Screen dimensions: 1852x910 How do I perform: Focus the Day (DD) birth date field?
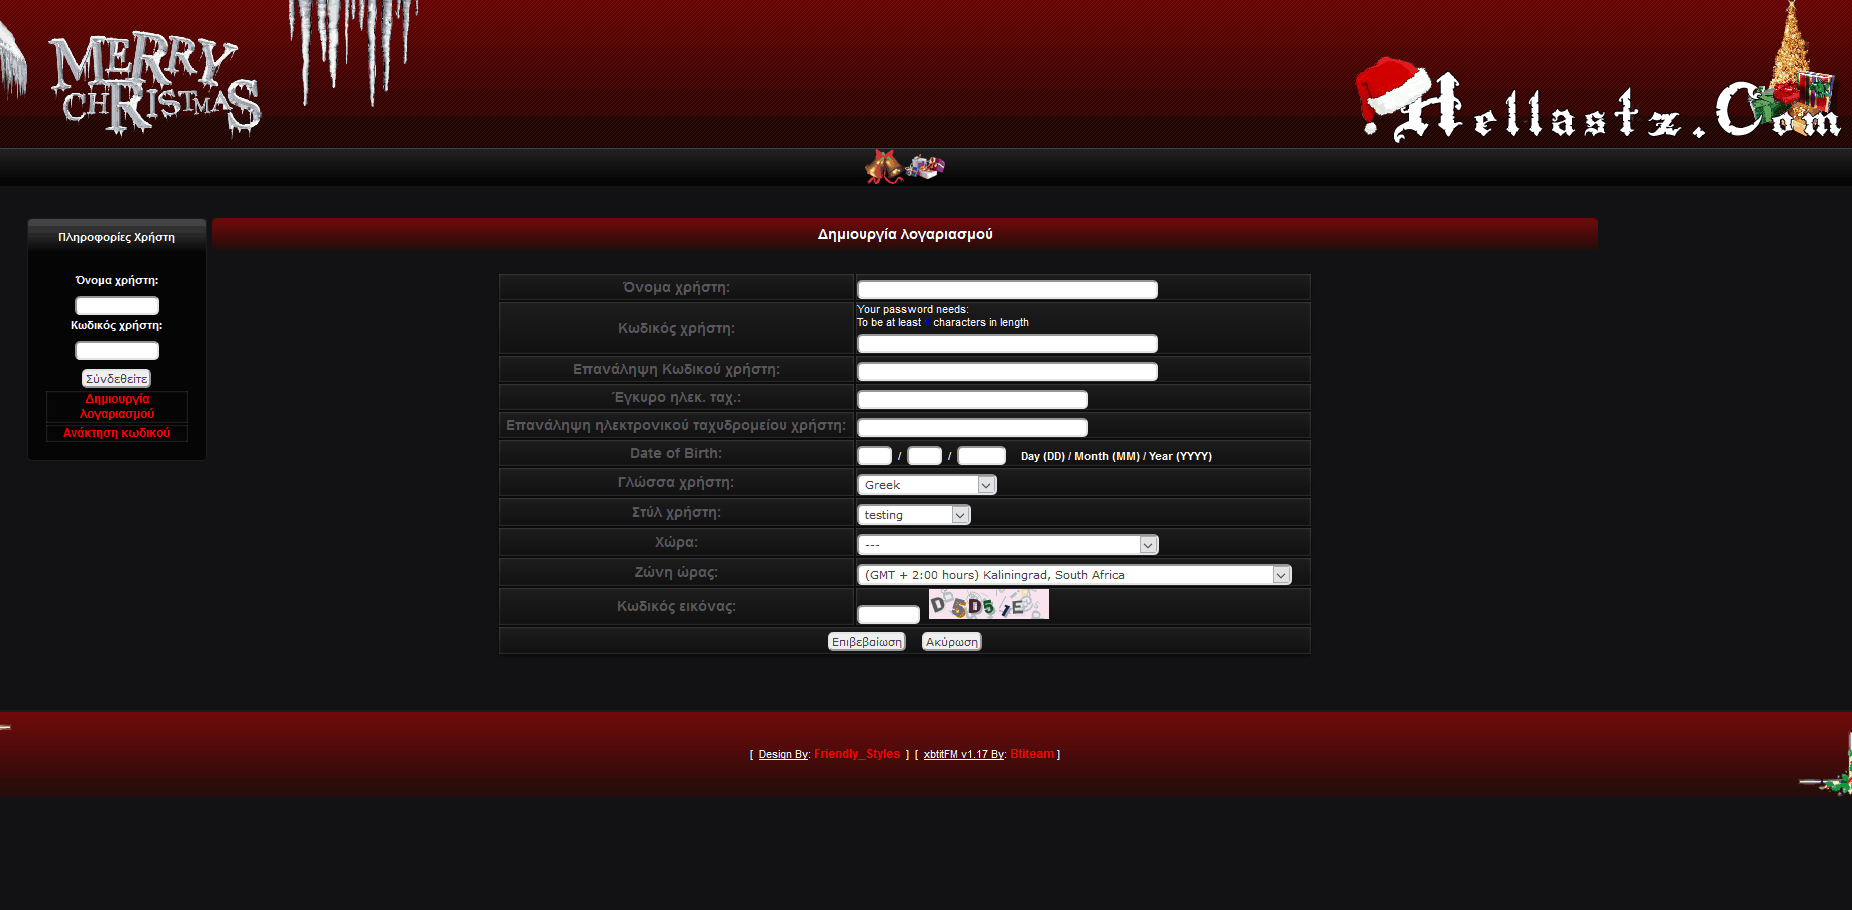[x=875, y=456]
